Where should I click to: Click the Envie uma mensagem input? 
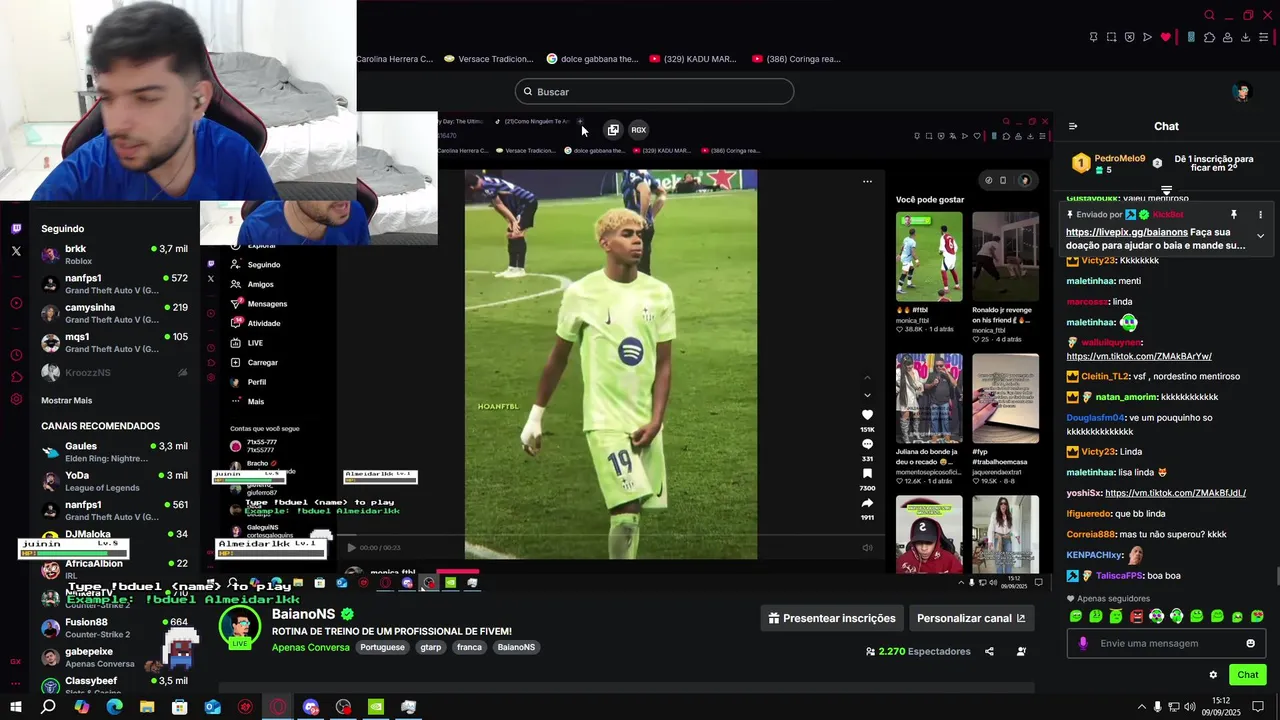[x=1167, y=643]
